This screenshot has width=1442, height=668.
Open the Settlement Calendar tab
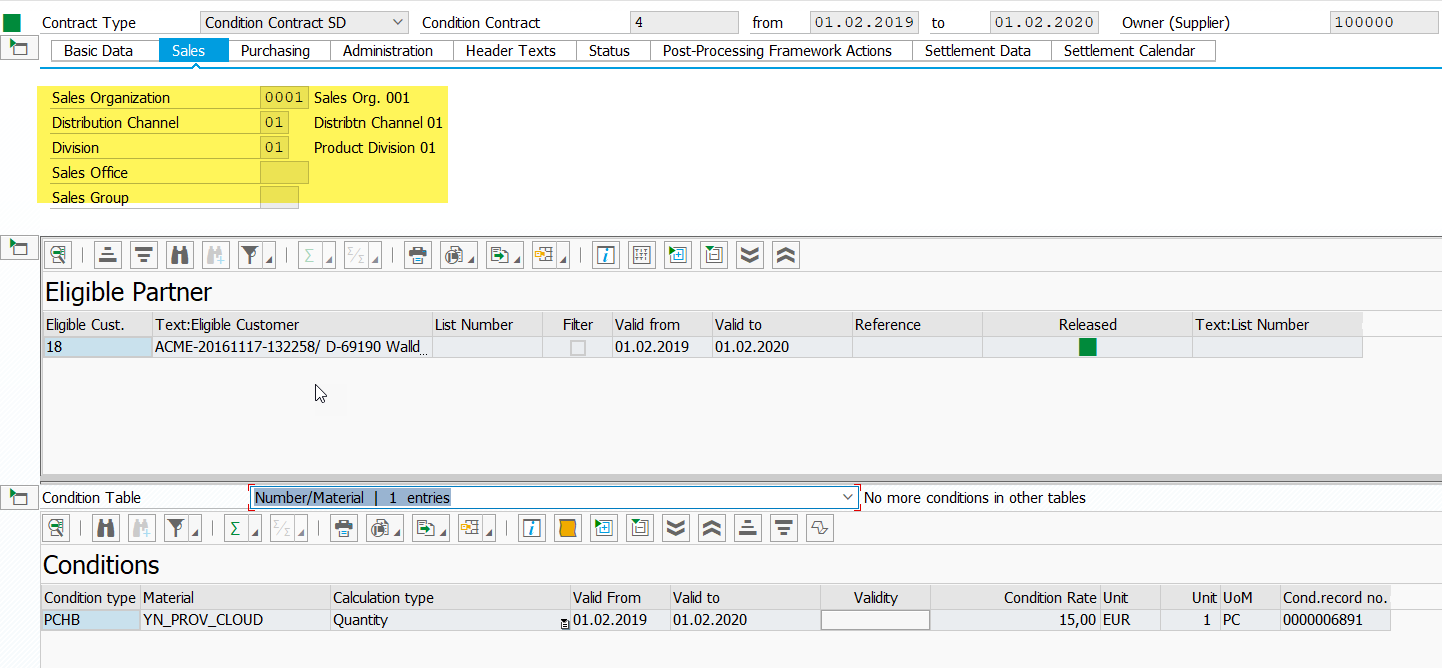point(1129,51)
